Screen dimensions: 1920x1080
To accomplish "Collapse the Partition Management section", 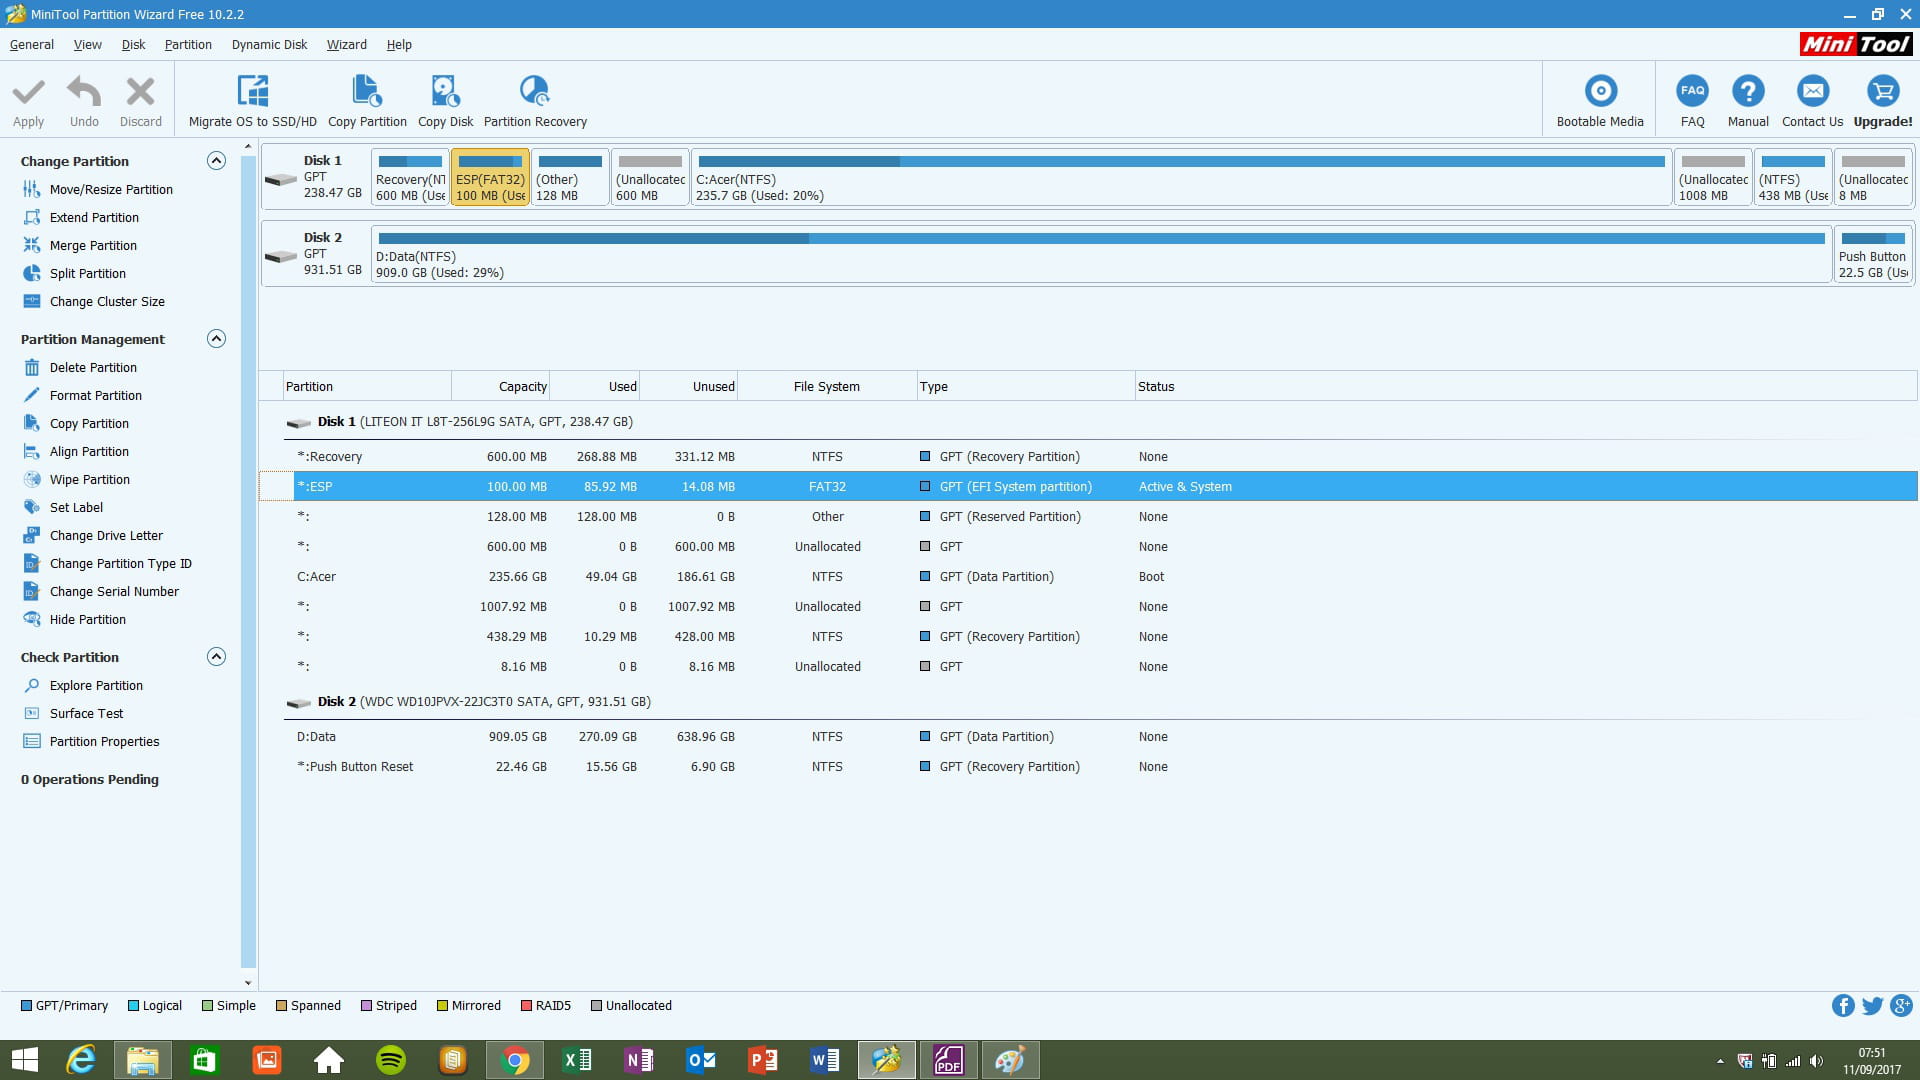I will (x=216, y=339).
